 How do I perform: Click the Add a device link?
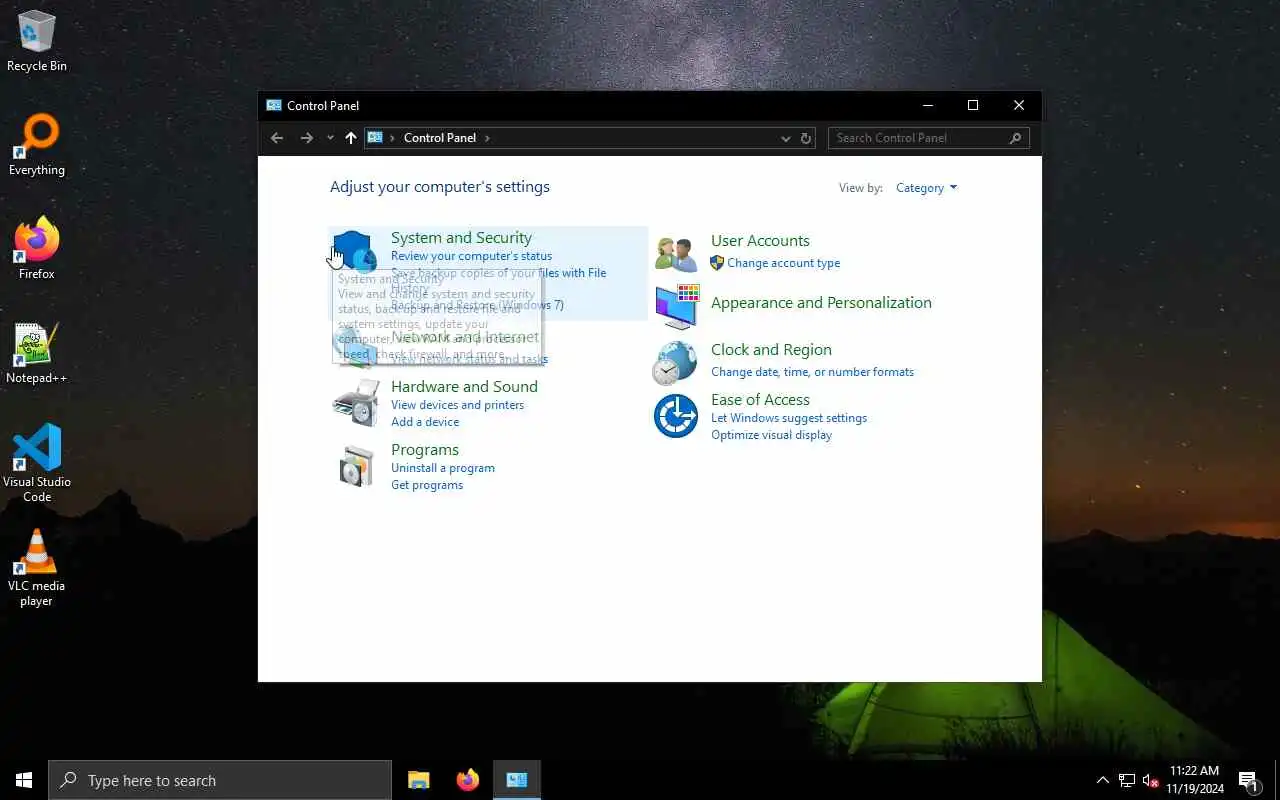(425, 422)
